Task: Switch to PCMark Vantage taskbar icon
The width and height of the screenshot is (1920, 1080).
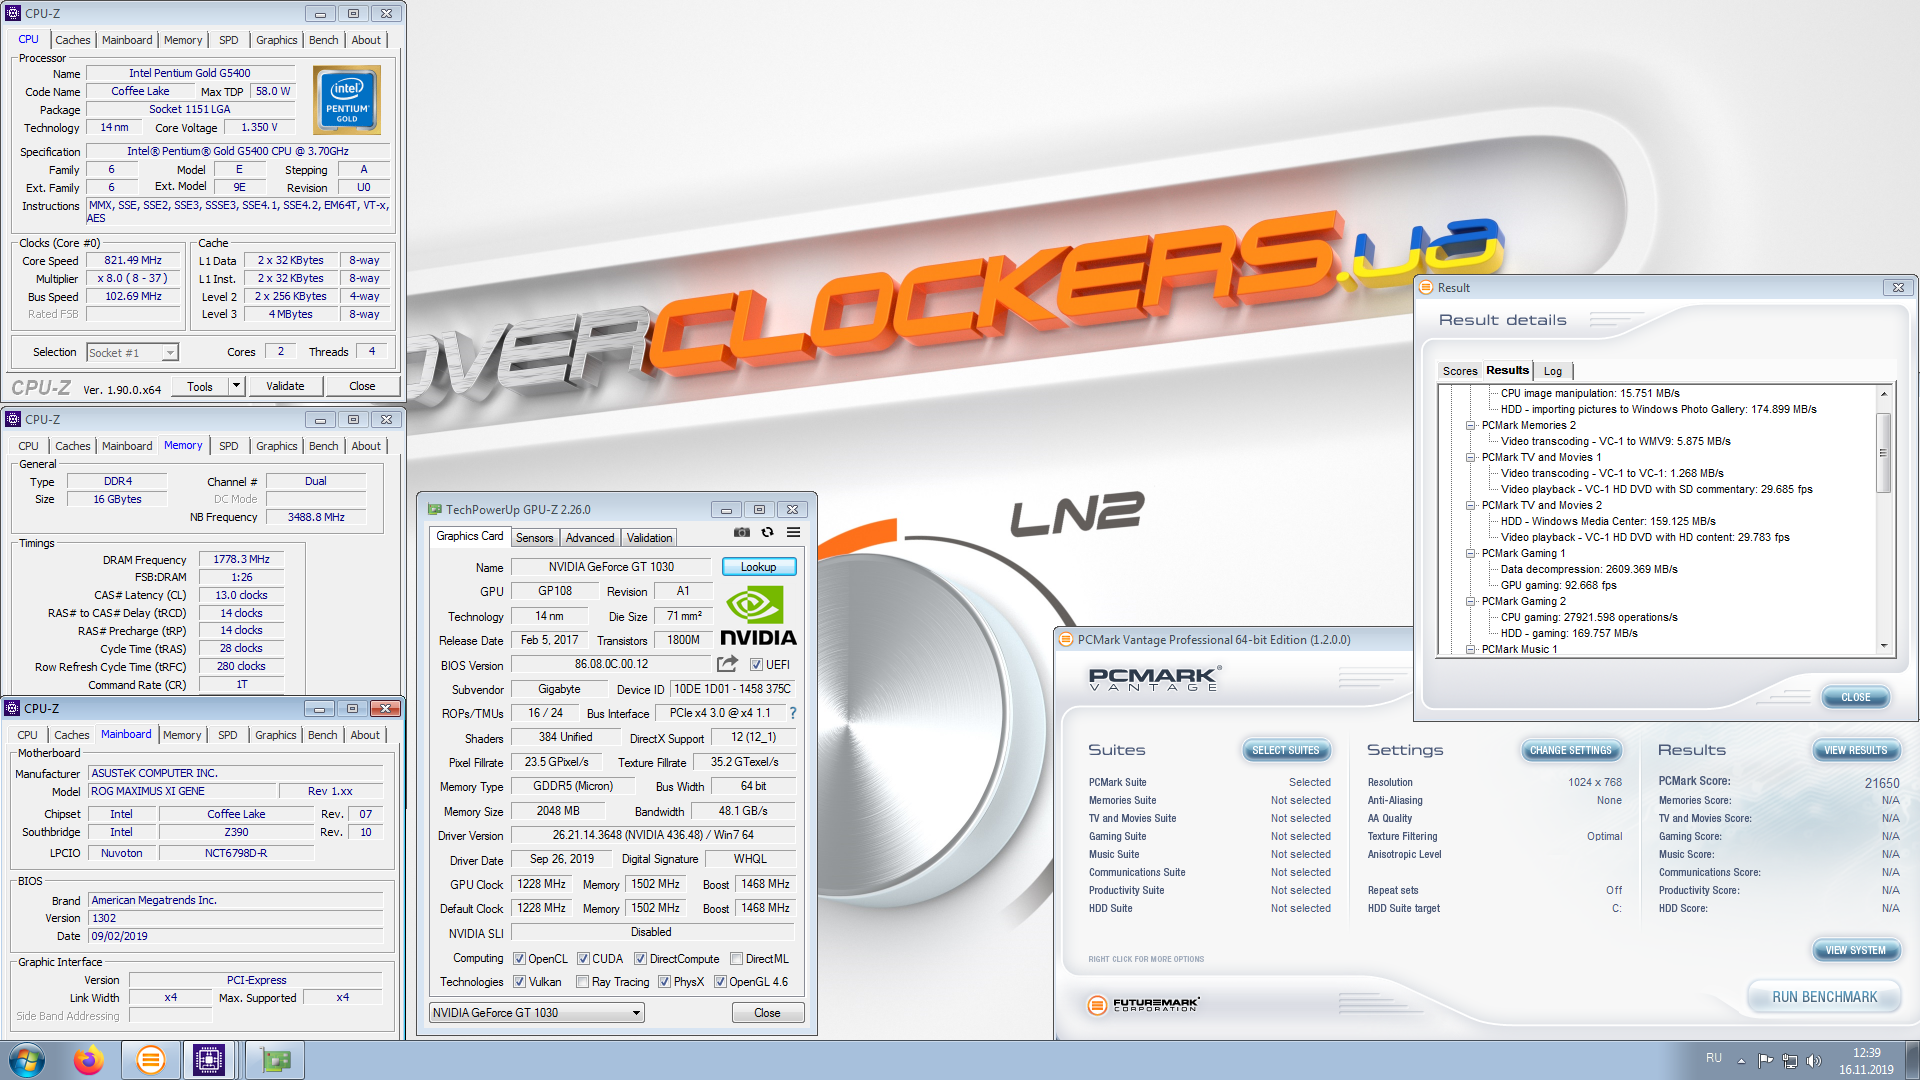Action: click(x=151, y=1060)
